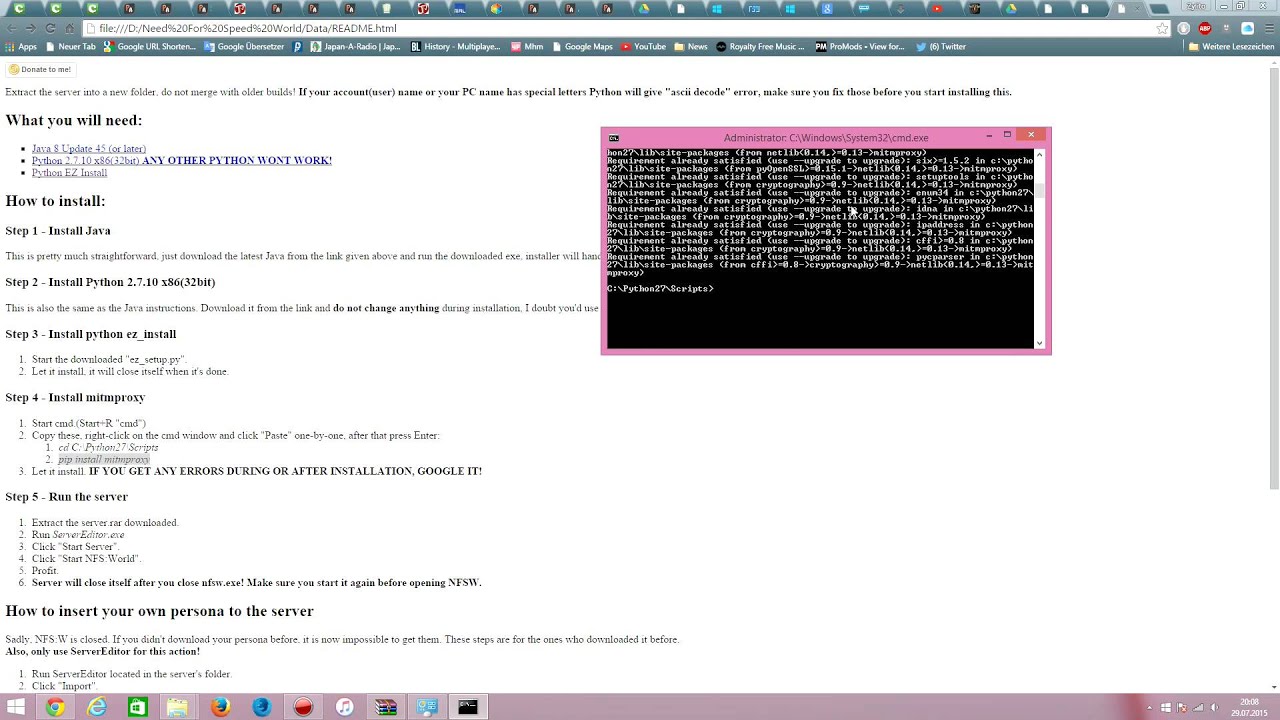The height and width of the screenshot is (720, 1280).
Task: Click the cmd window scroll-down arrow
Action: pyautogui.click(x=1040, y=343)
